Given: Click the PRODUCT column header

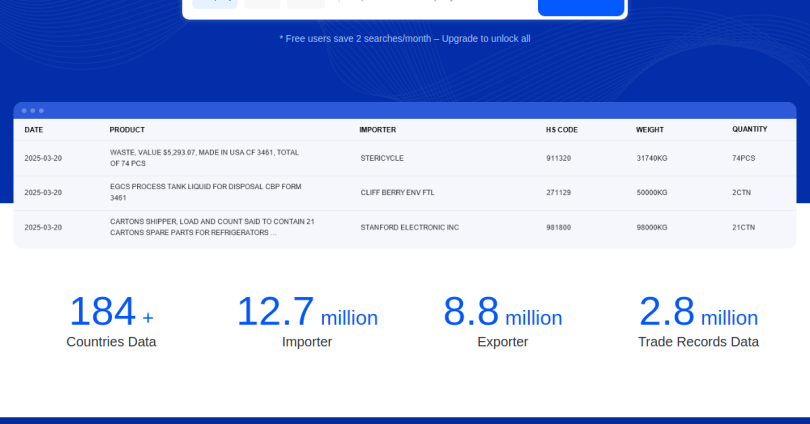Looking at the screenshot, I should coord(127,130).
